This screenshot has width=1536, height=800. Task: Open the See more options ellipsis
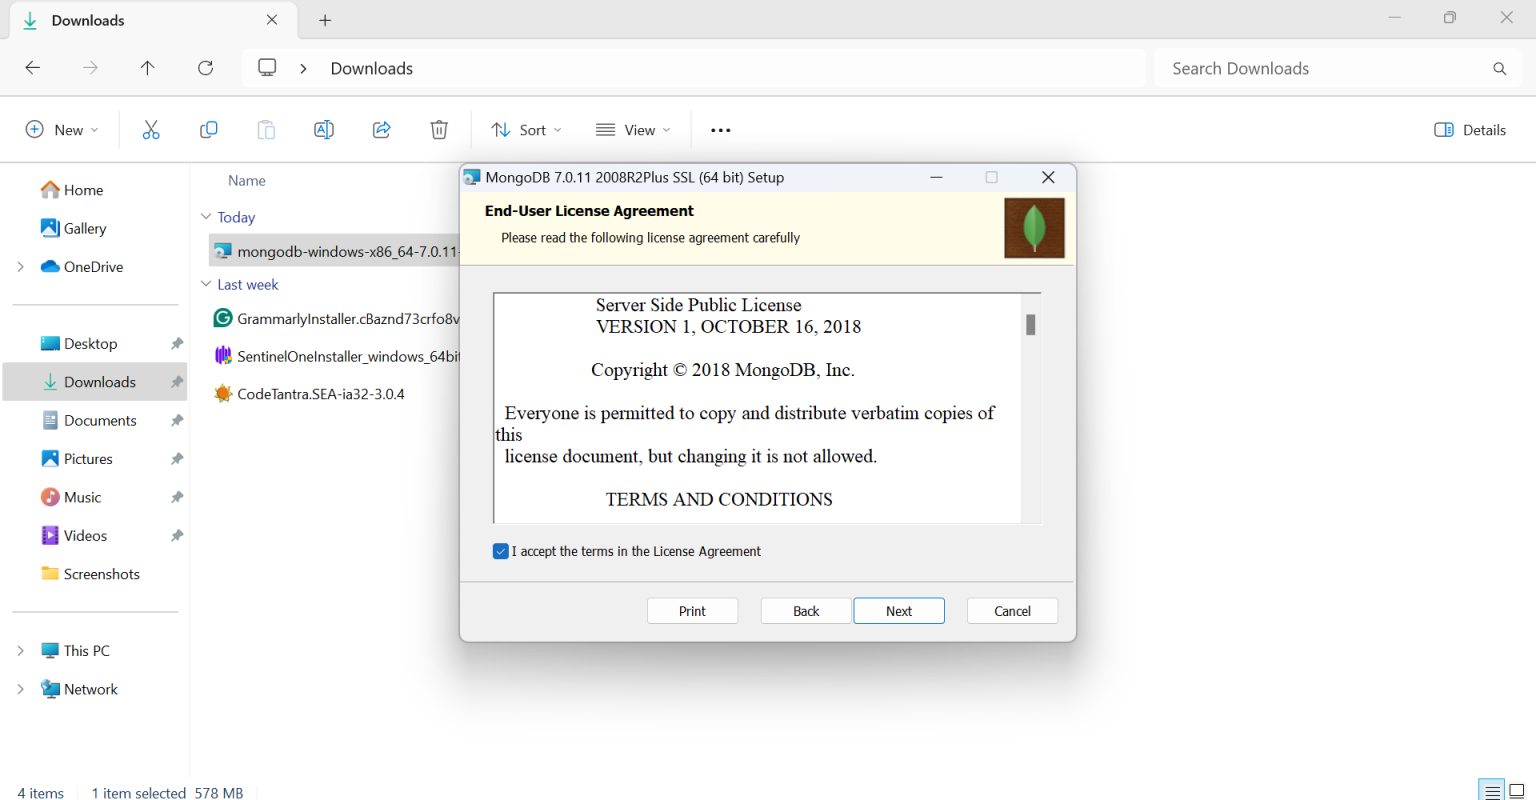tap(720, 130)
